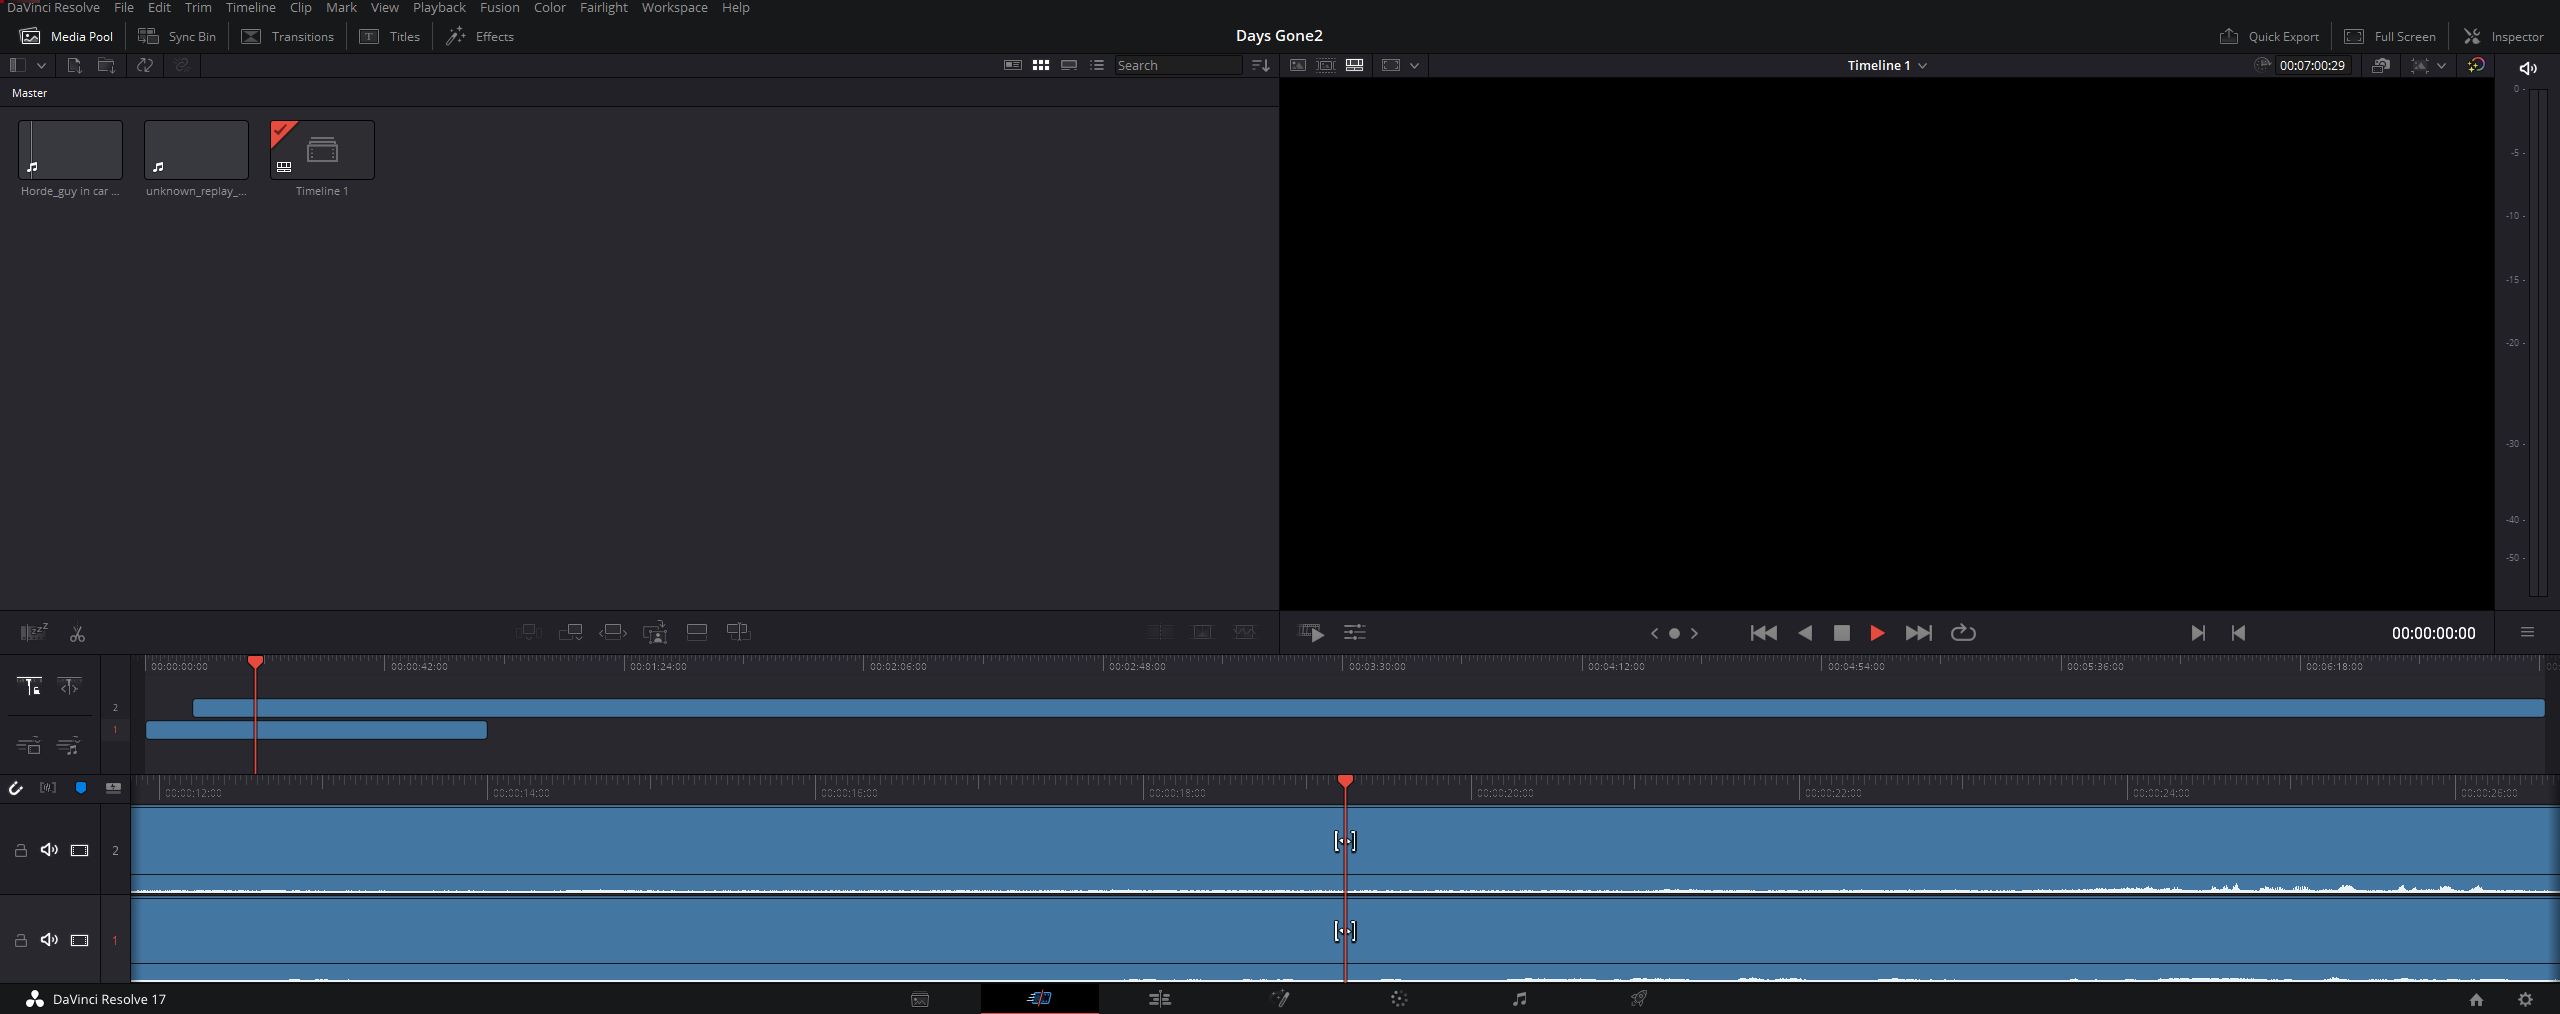
Task: Click the sort media icon
Action: tap(1261, 65)
